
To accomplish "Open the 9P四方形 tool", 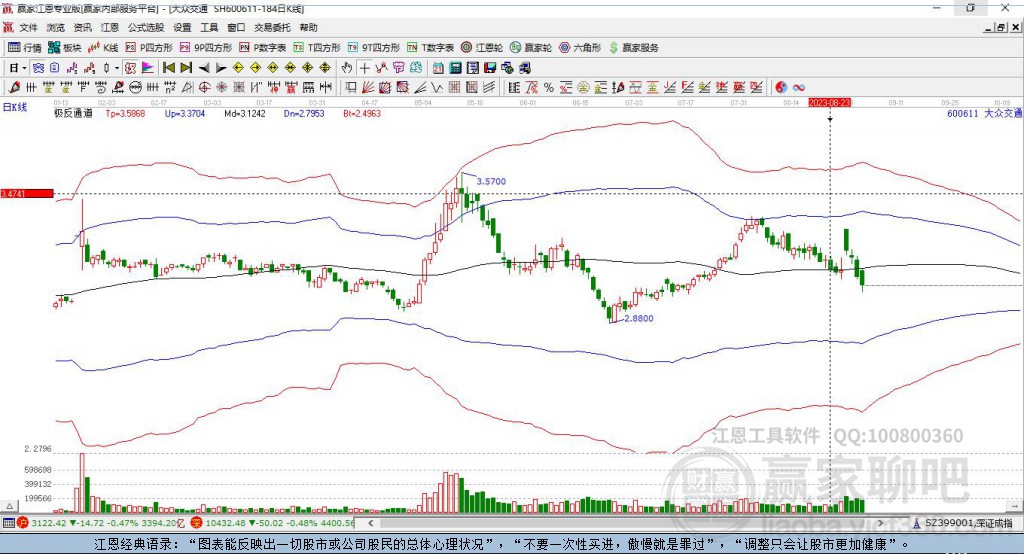I will [206, 48].
